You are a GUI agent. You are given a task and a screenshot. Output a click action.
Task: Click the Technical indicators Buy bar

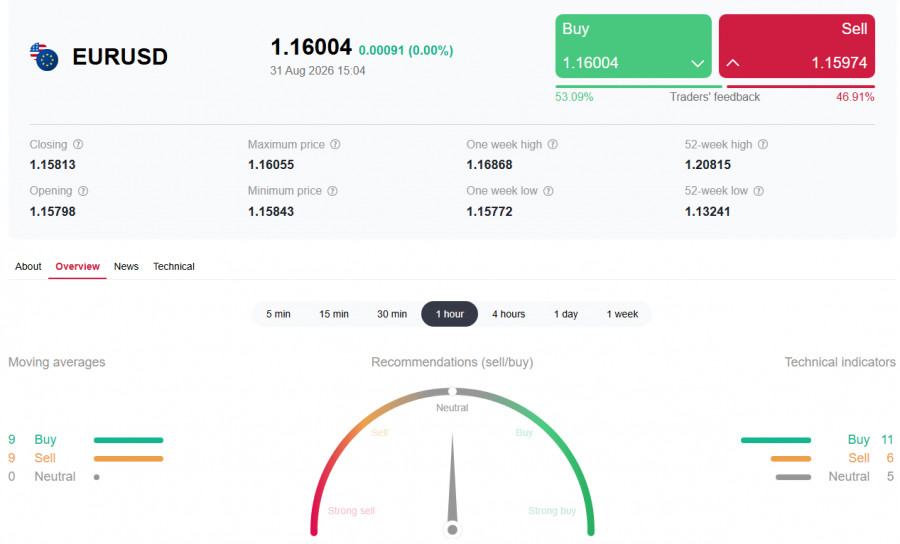point(776,440)
